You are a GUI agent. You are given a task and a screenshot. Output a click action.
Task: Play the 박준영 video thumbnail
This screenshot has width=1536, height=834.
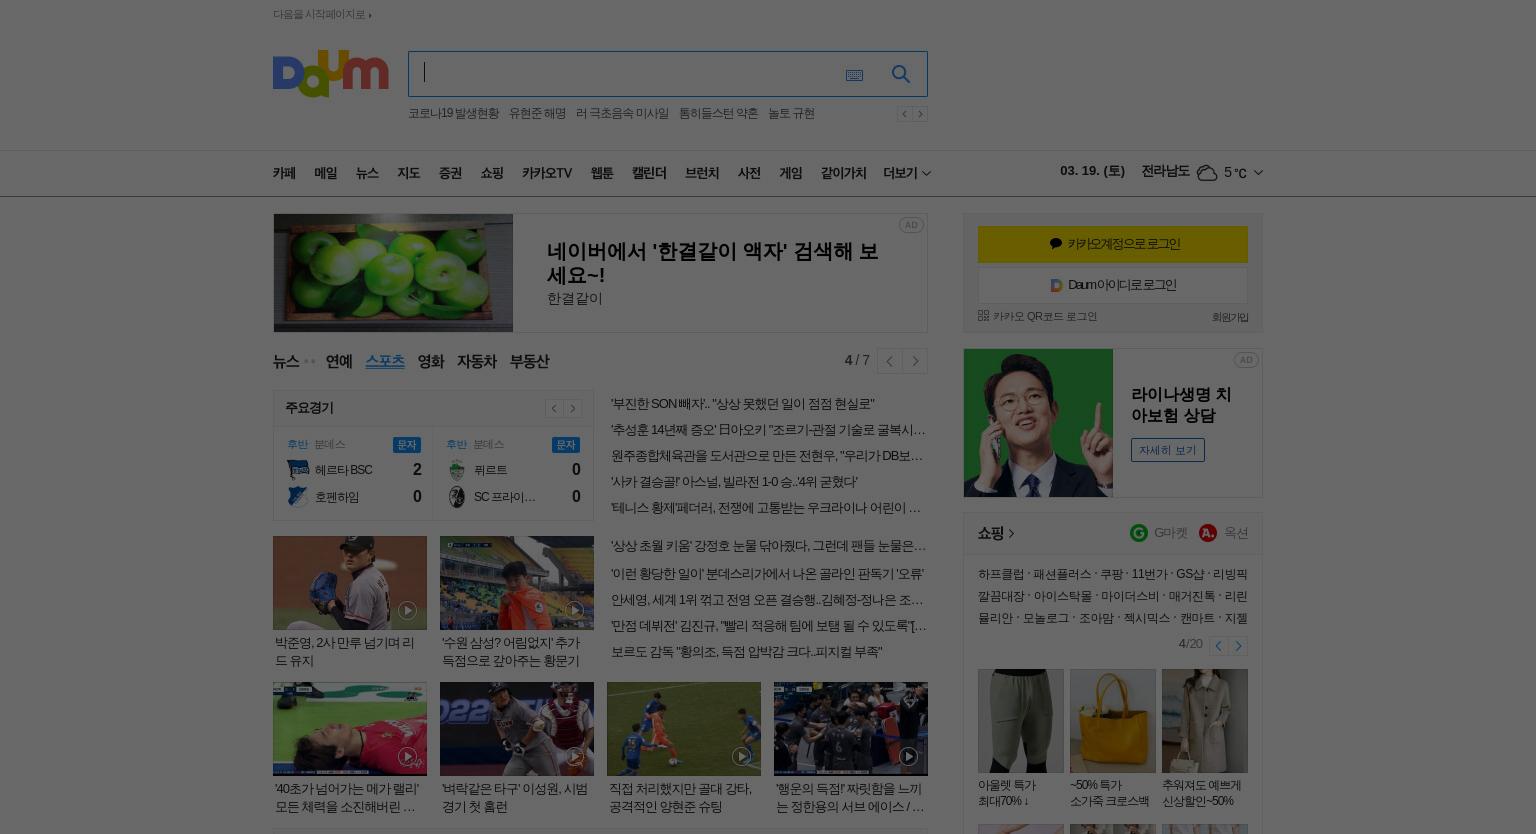(350, 583)
